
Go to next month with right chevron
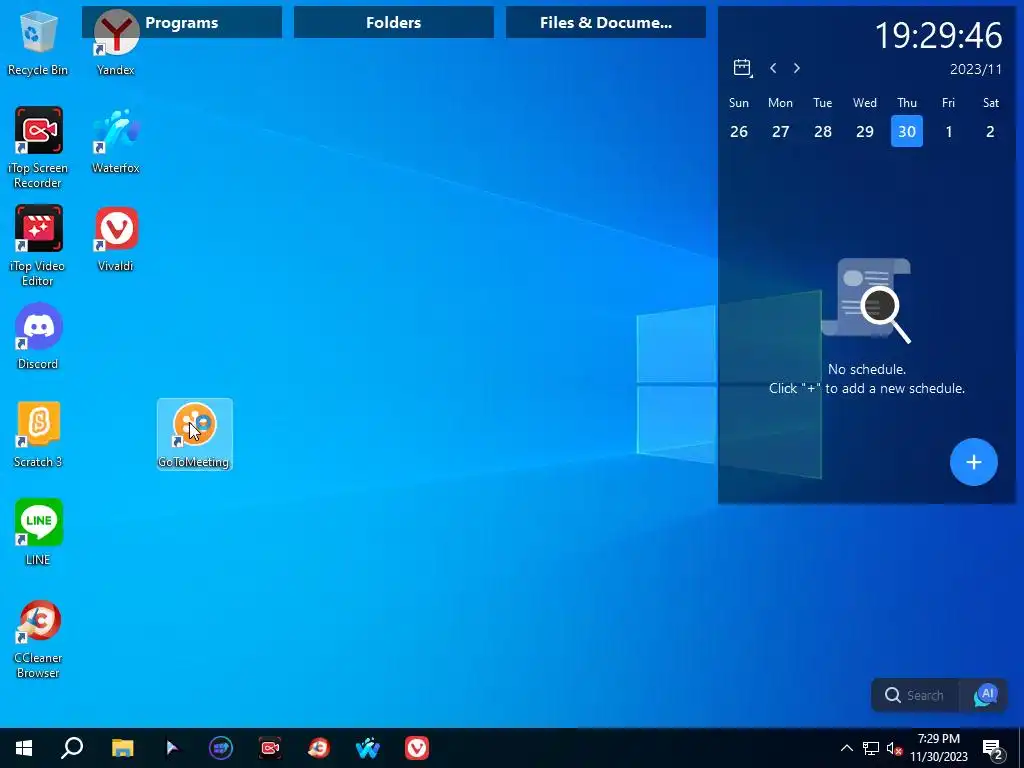click(x=797, y=68)
